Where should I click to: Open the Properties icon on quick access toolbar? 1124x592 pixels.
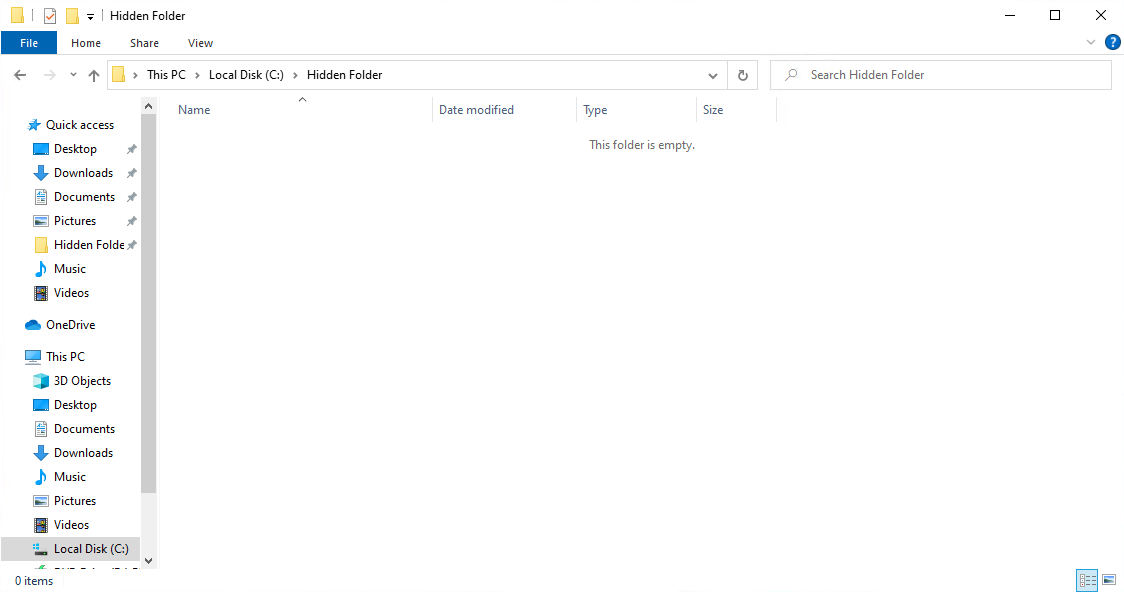49,15
